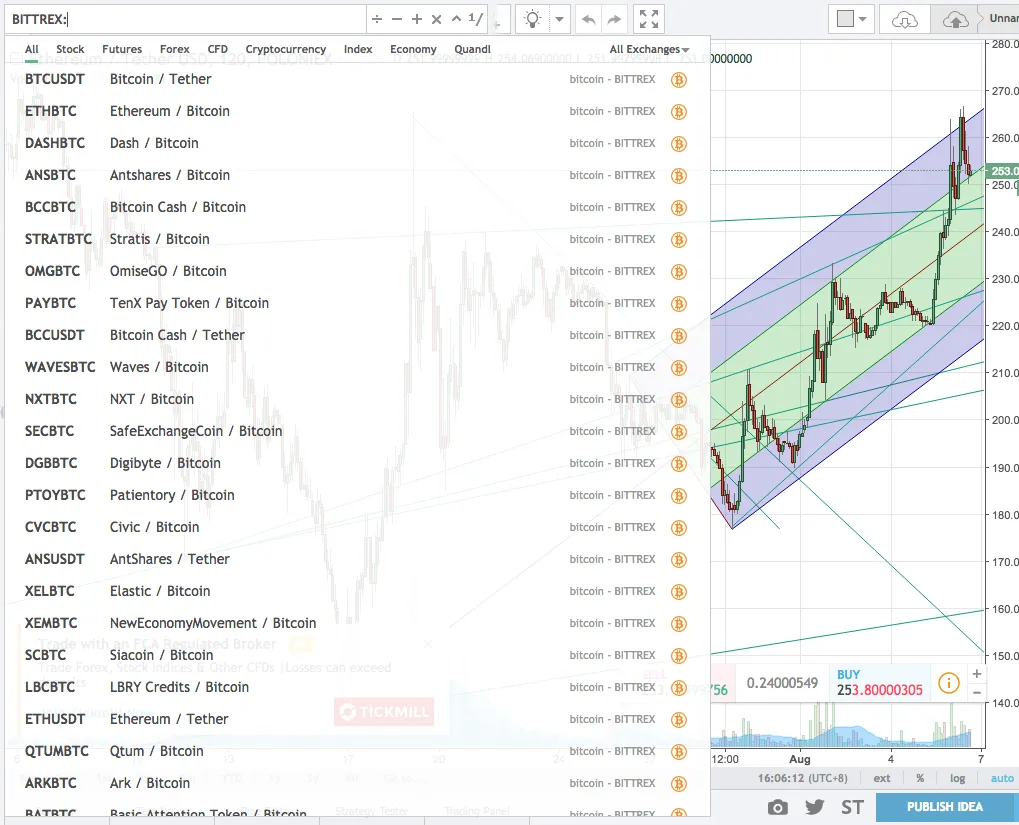
Task: Choose NXTBTC NXT / Bitcoin result
Action: 357,399
